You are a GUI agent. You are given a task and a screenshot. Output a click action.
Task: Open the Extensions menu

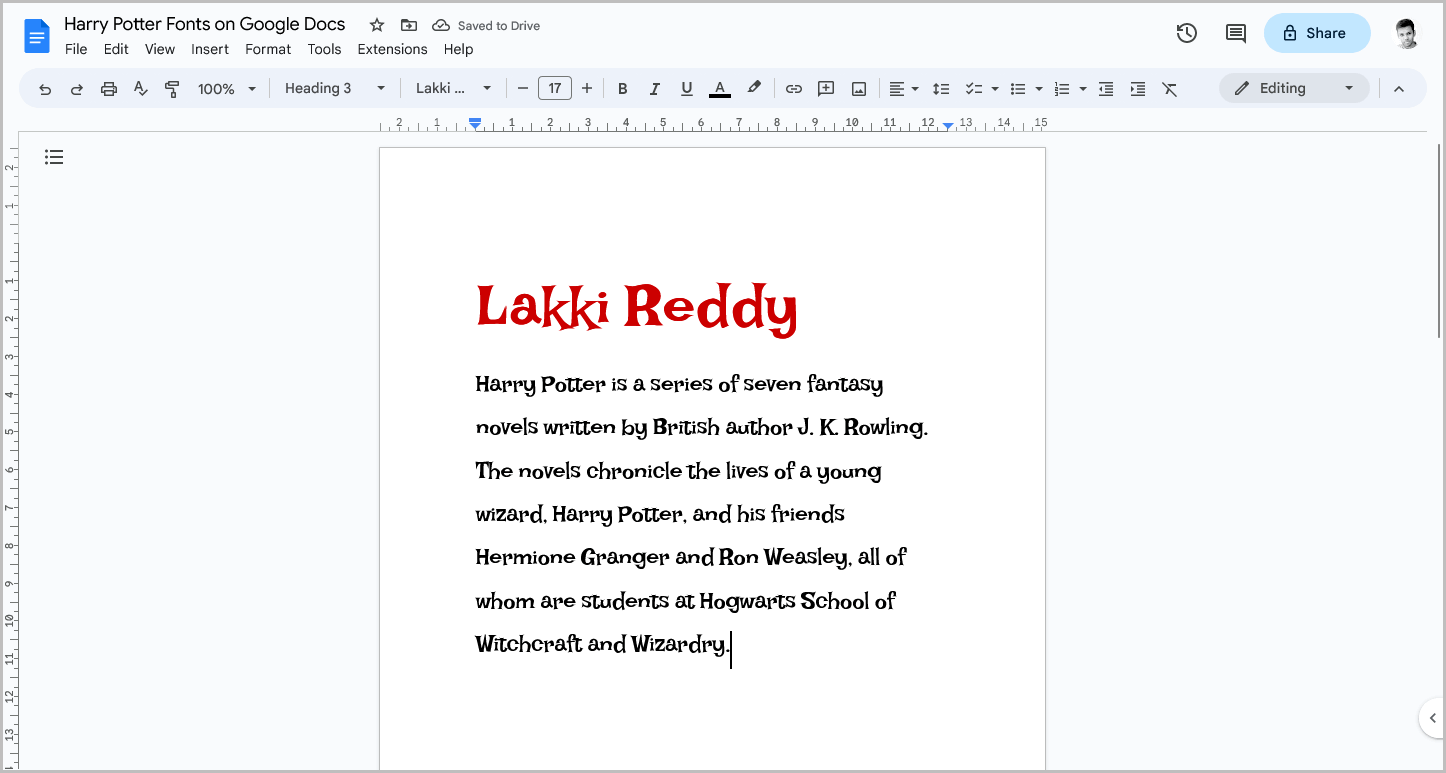click(392, 48)
